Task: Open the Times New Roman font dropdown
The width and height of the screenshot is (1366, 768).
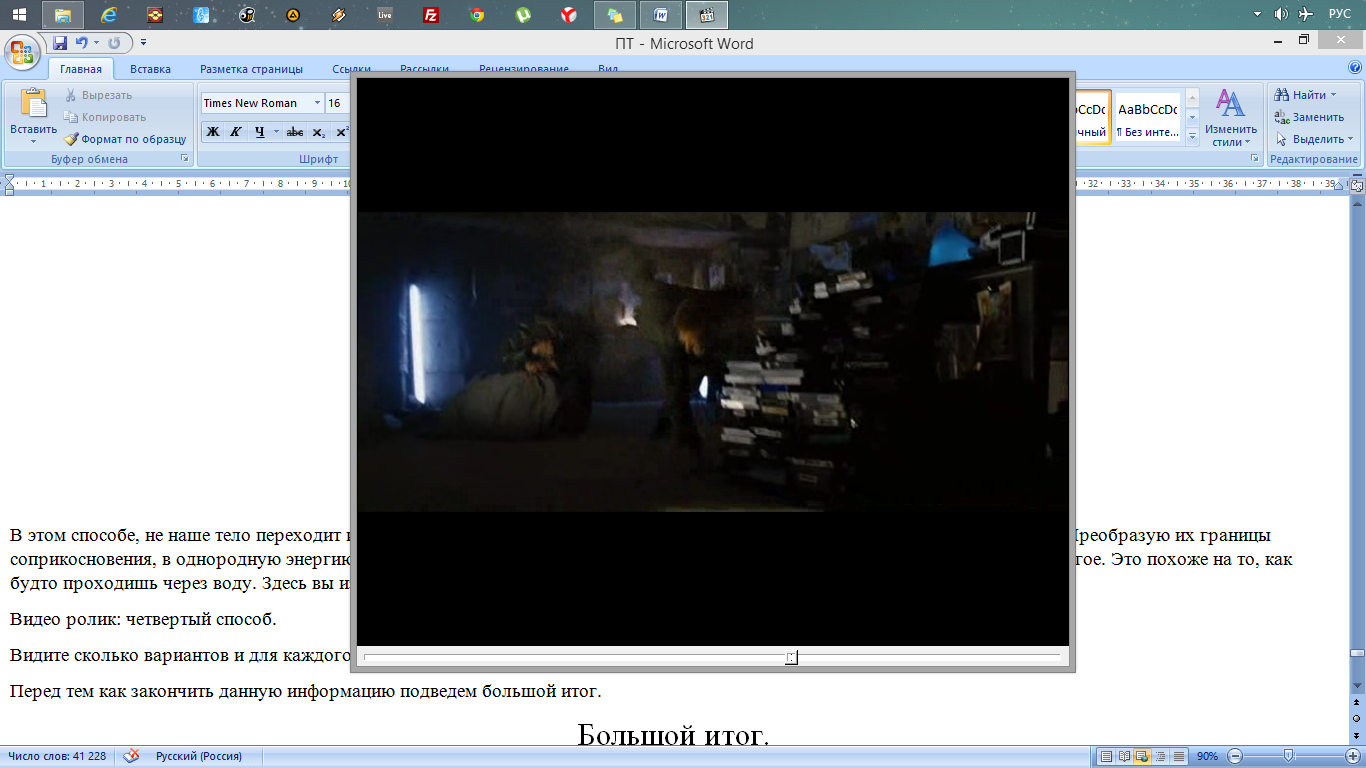Action: [x=317, y=103]
